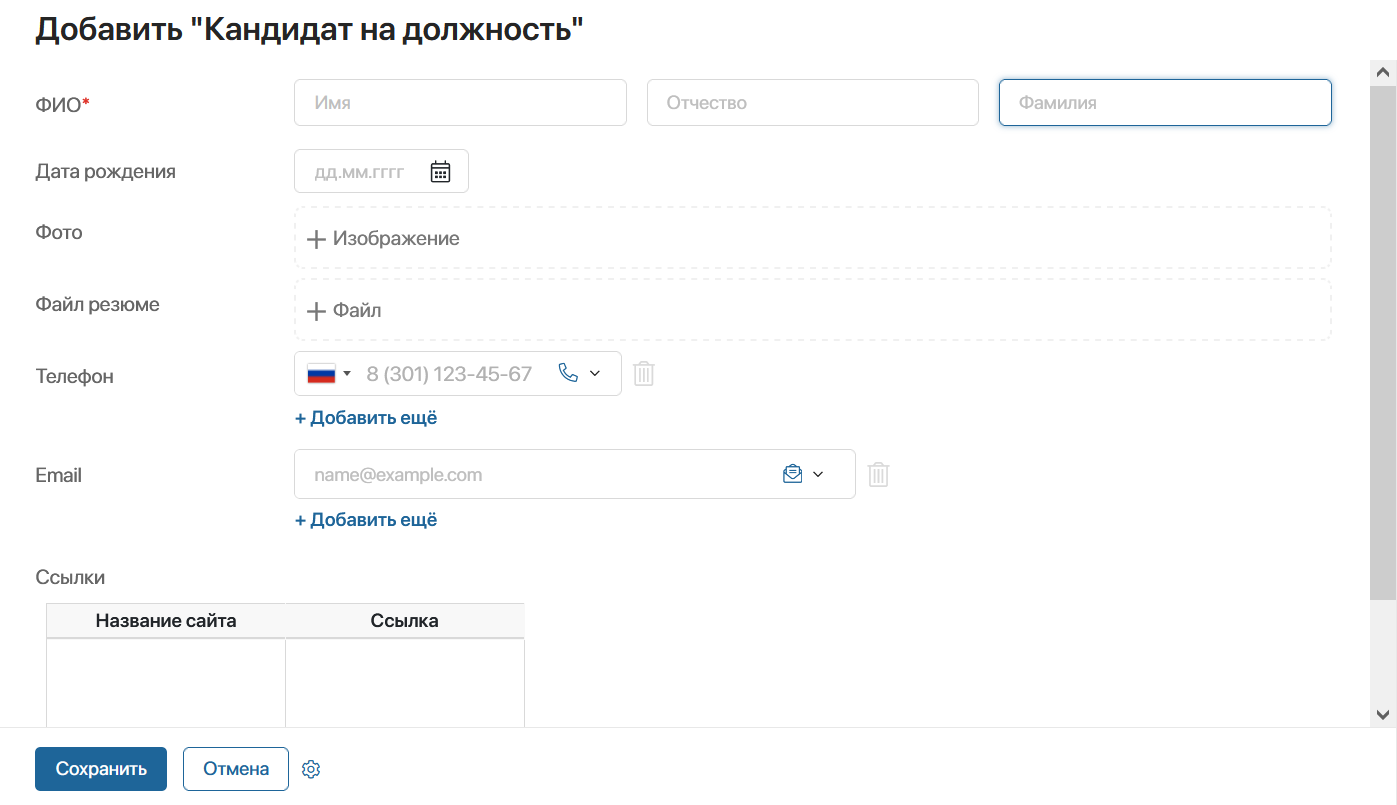1397x805 pixels.
Task: Click the envelope icon in Email field
Action: [x=791, y=473]
